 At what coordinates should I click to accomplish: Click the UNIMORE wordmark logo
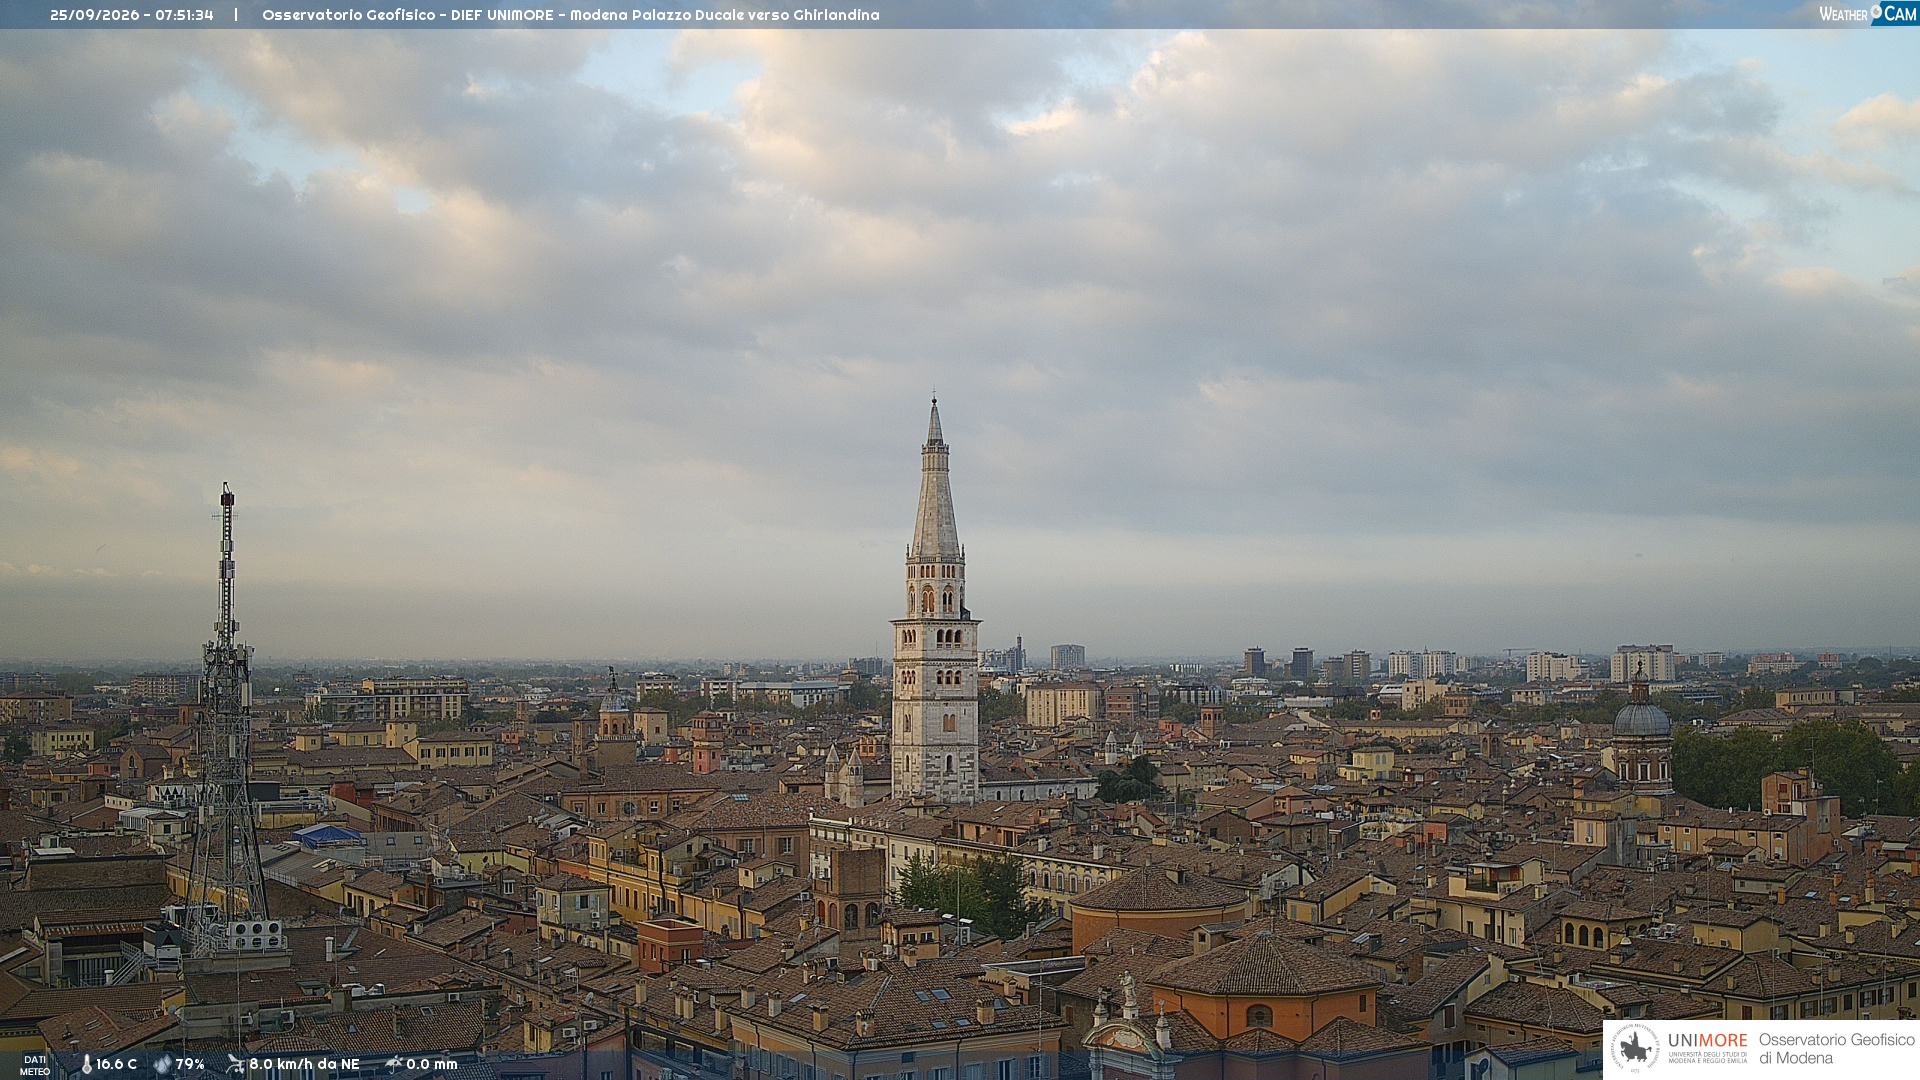[1707, 1040]
